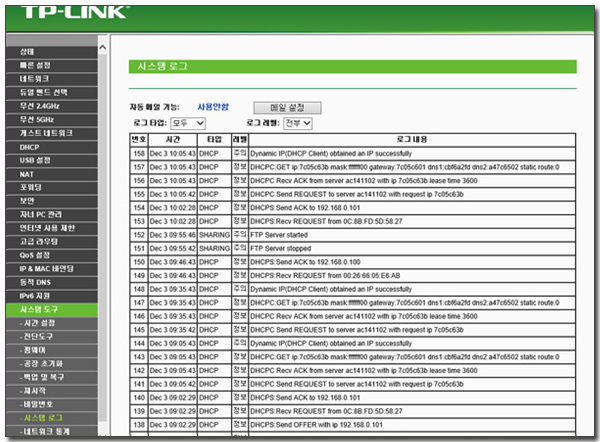Click the 로그내용 column header
Viewport: 600px width, 442px height.
click(x=412, y=140)
